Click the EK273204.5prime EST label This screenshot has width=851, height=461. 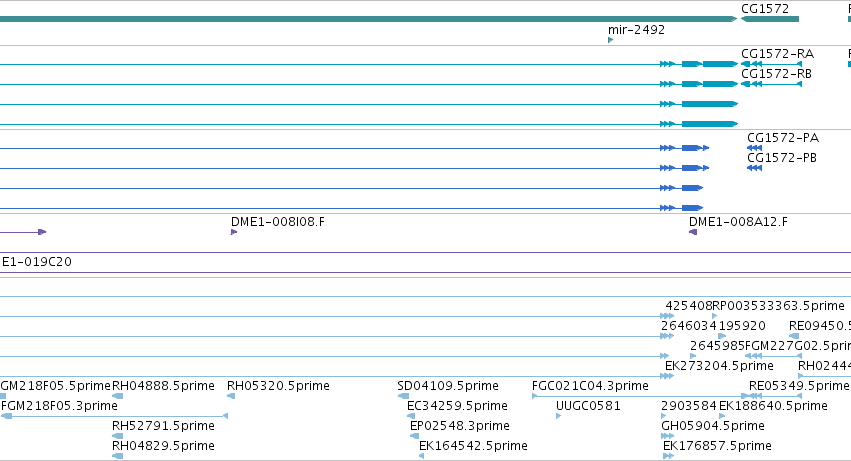coord(719,366)
